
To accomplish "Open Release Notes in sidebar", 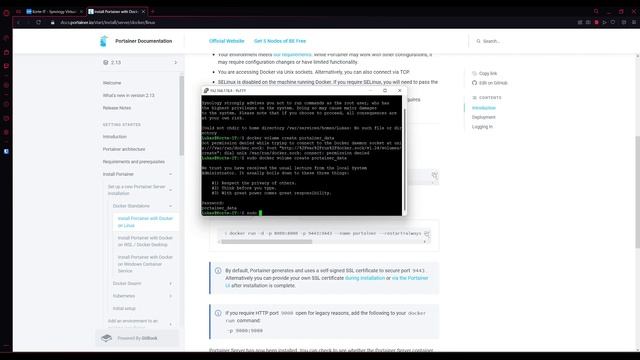I will click(117, 108).
